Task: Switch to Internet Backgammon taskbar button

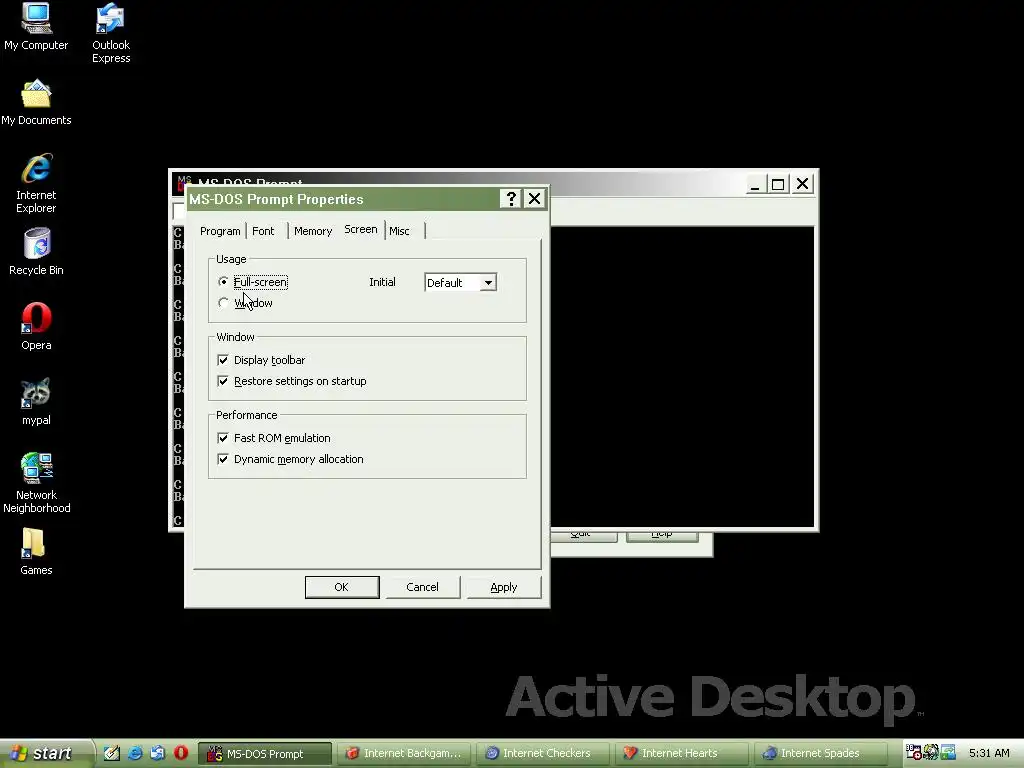Action: (x=406, y=754)
